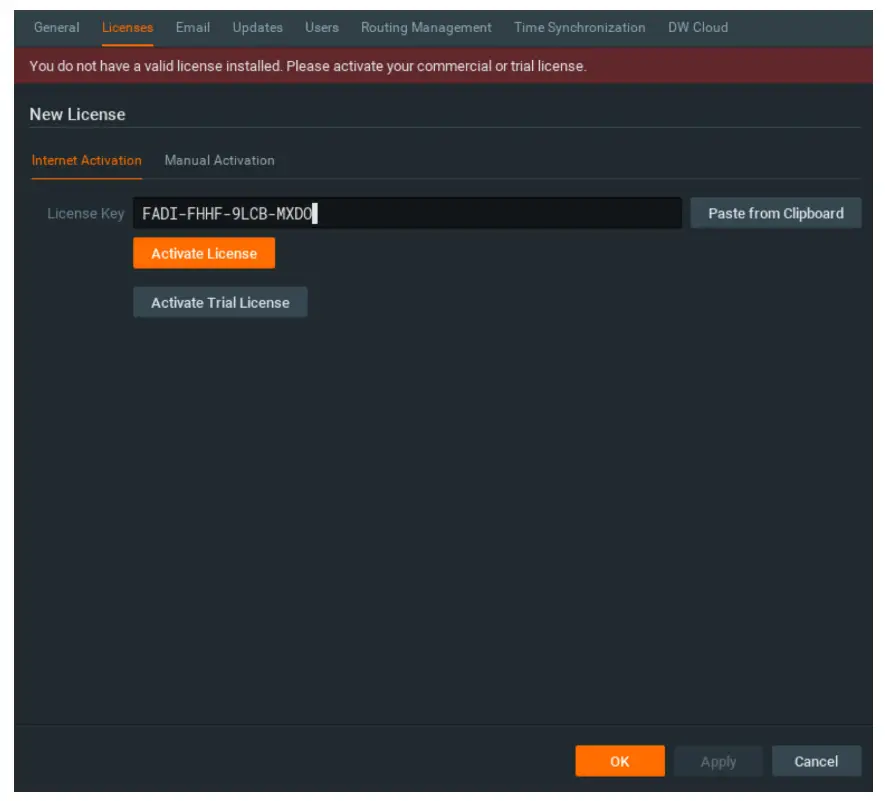The image size is (885, 801).
Task: Open the DW Cloud tab
Action: [x=698, y=27]
